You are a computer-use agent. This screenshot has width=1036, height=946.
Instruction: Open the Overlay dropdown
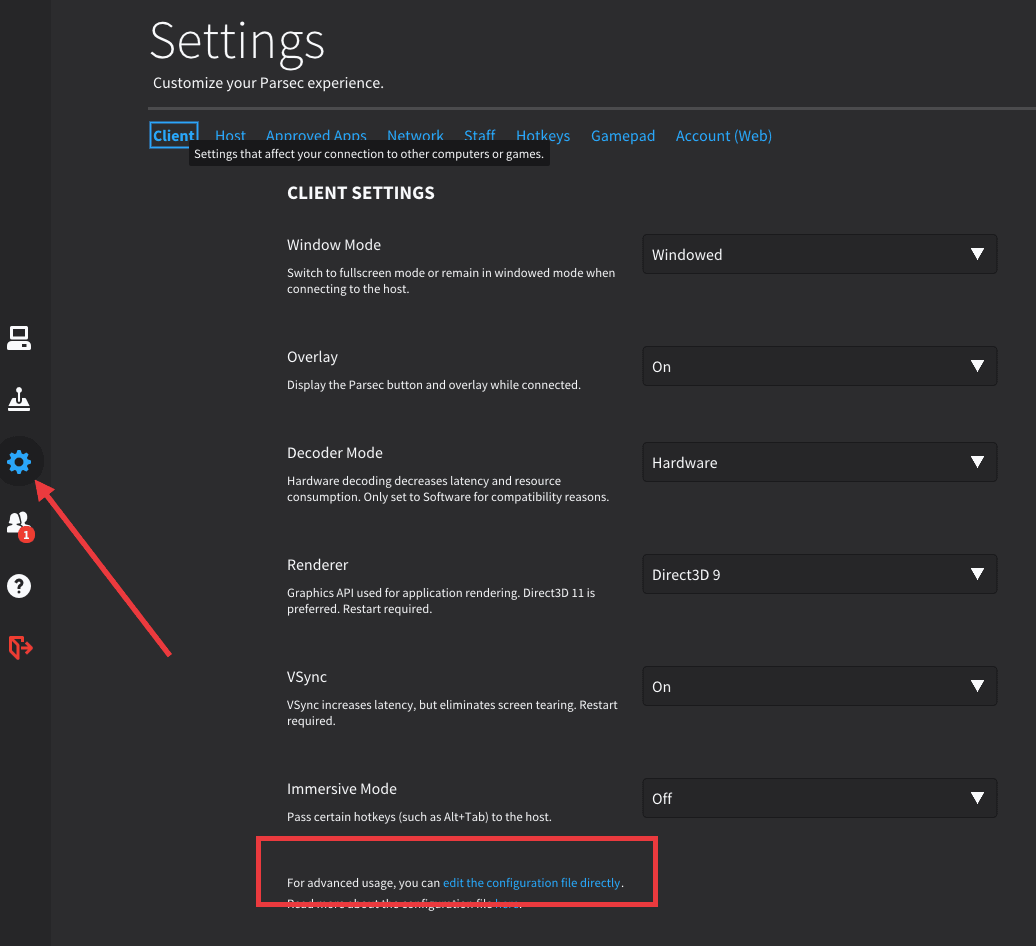[x=819, y=366]
